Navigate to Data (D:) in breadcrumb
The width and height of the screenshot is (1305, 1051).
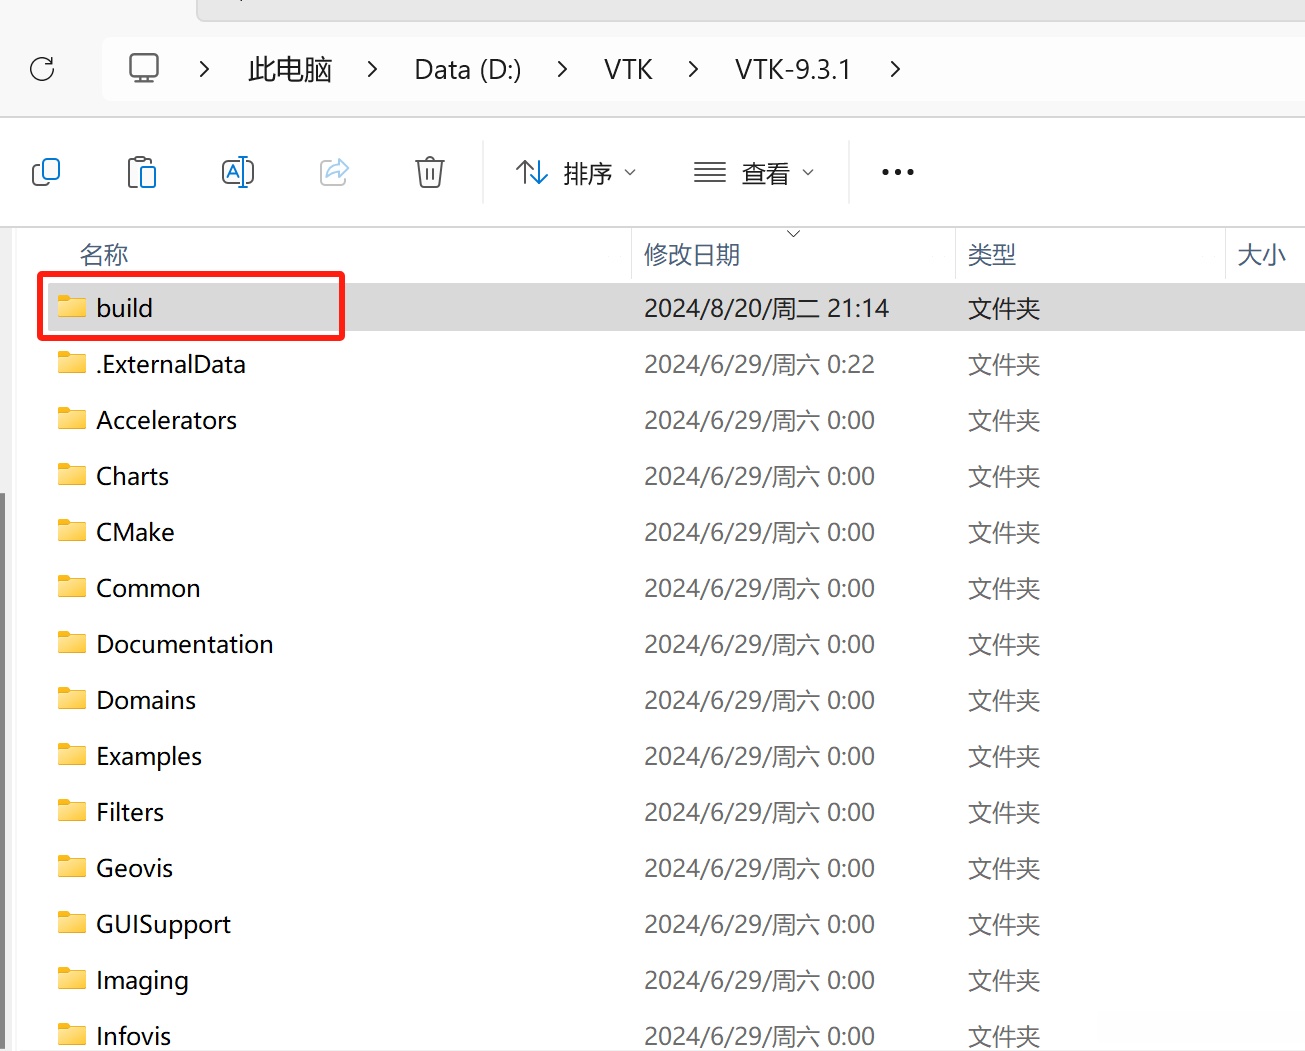coord(468,69)
